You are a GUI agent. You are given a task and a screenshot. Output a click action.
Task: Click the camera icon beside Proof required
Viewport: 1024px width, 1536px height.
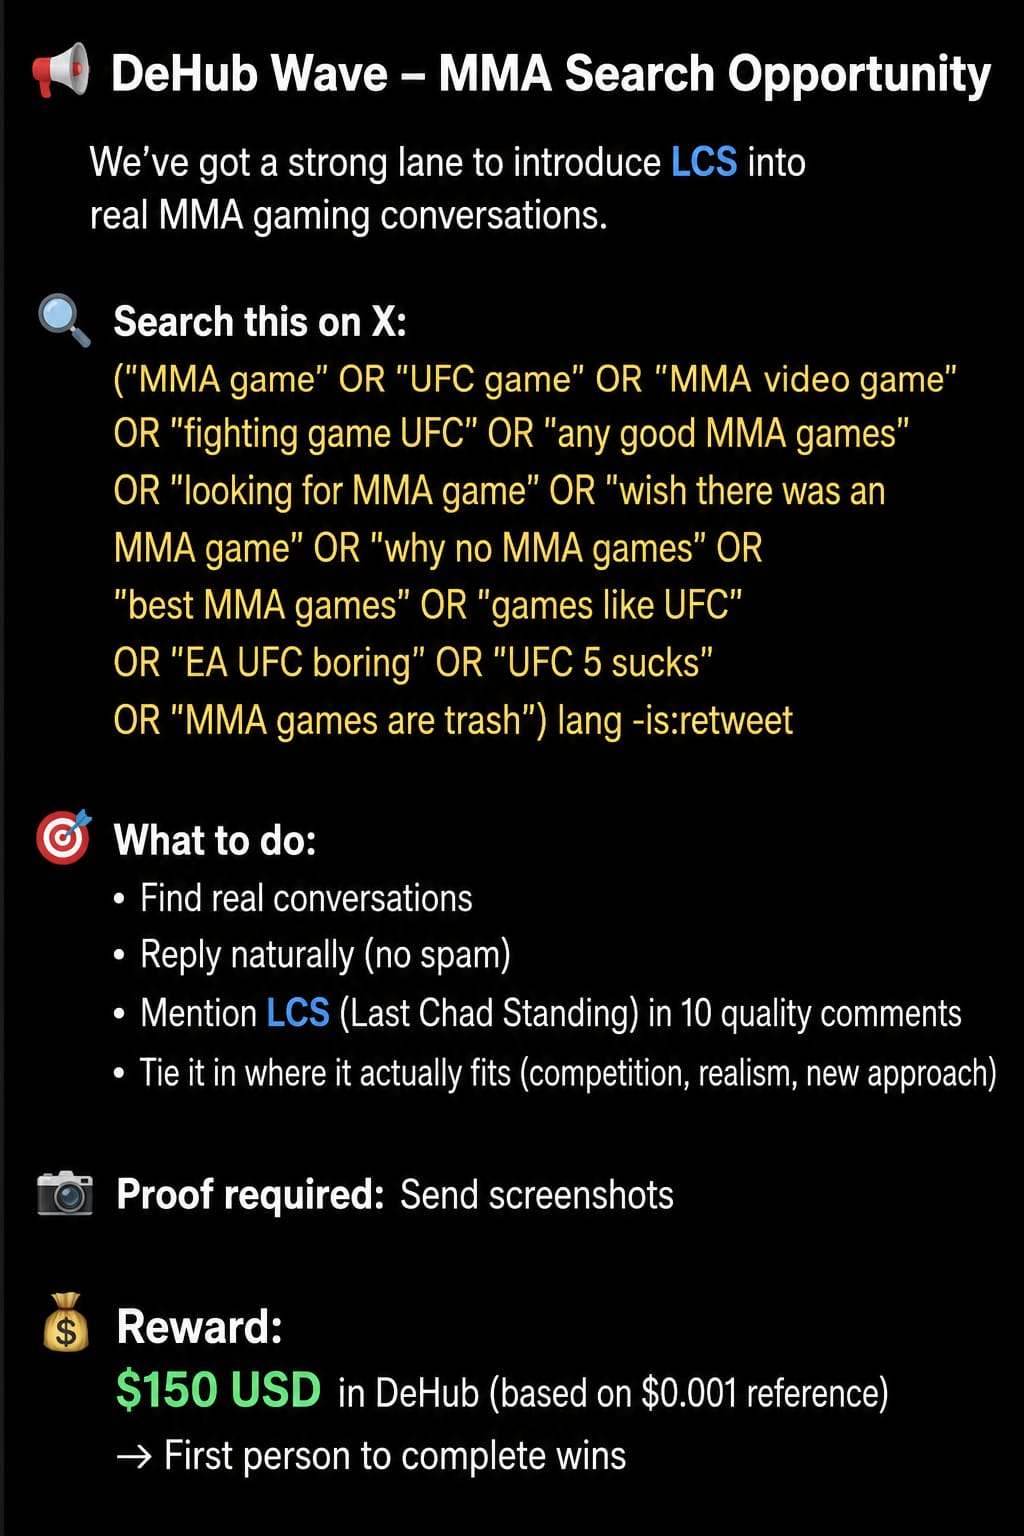click(65, 1192)
